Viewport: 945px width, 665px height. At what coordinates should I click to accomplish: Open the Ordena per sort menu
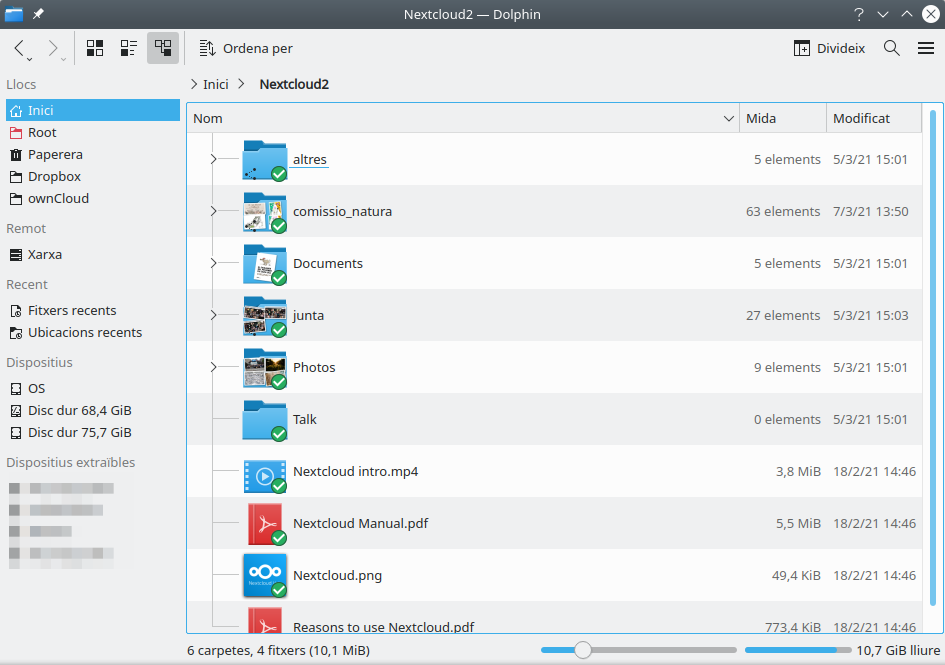click(246, 48)
